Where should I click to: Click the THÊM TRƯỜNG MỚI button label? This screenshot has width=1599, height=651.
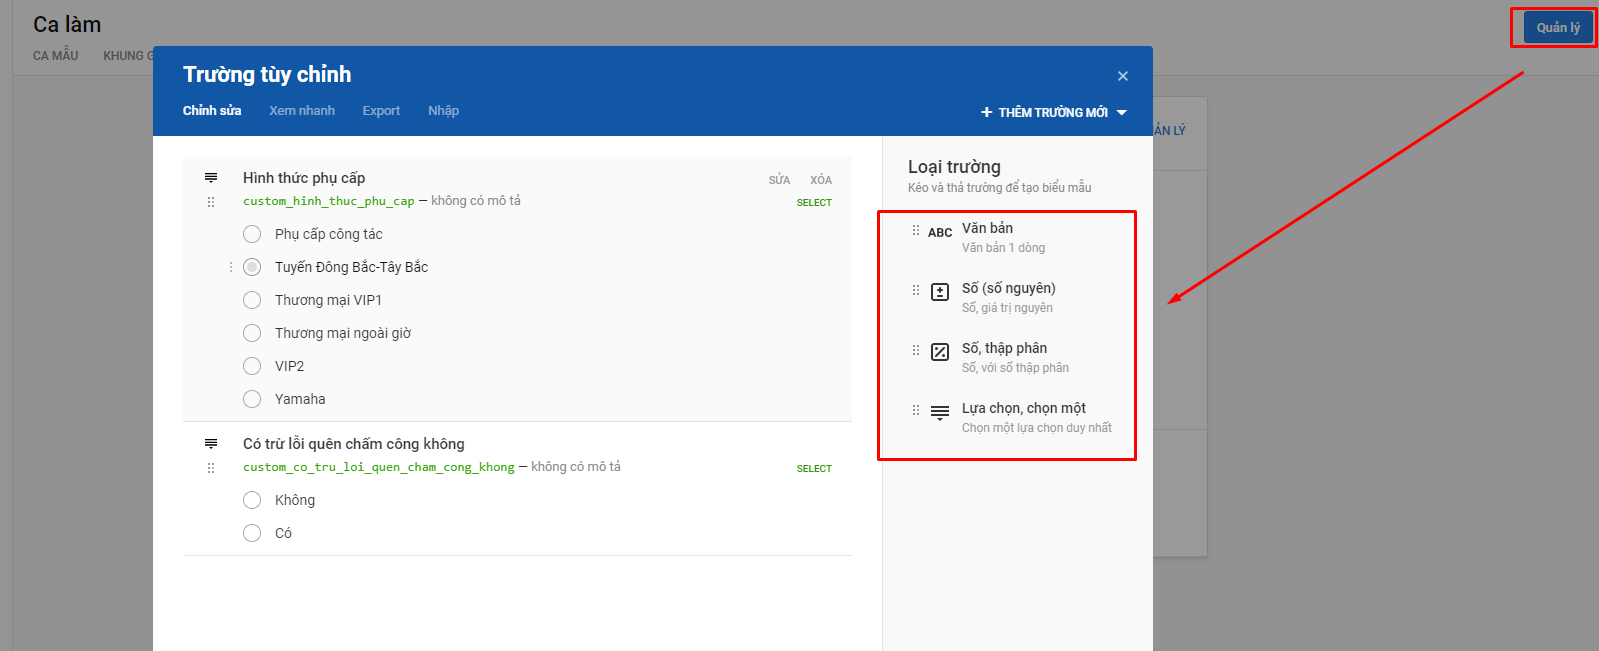point(1053,113)
